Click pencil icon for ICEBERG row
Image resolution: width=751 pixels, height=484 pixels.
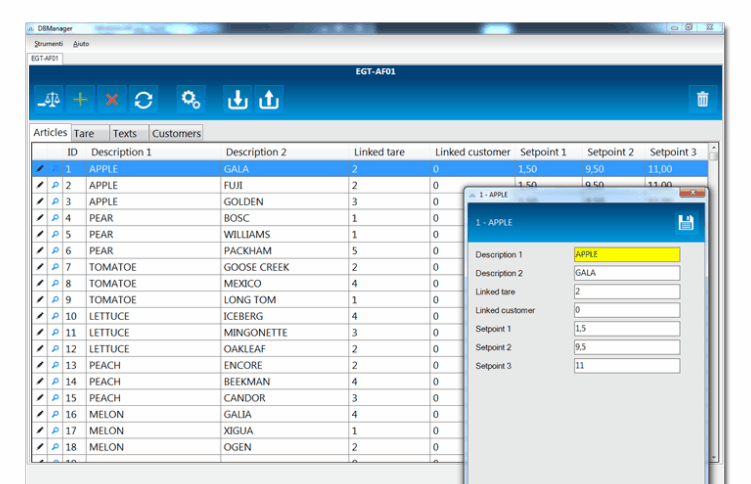tap(40, 315)
